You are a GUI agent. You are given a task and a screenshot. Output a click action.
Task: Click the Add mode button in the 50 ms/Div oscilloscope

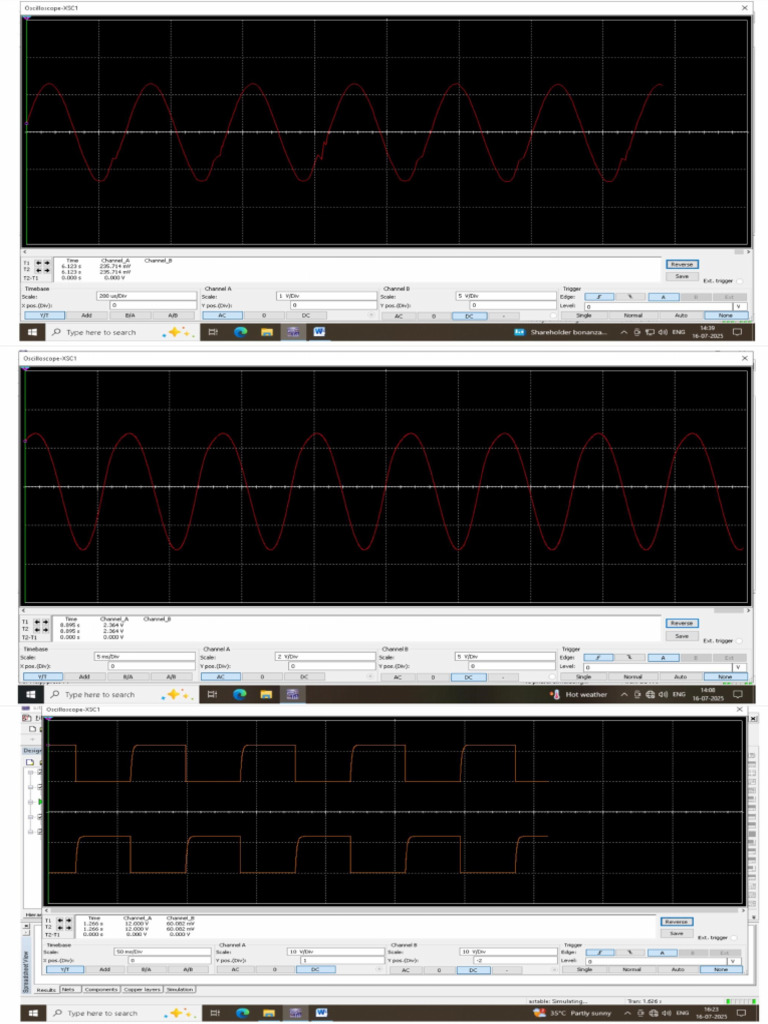click(104, 970)
